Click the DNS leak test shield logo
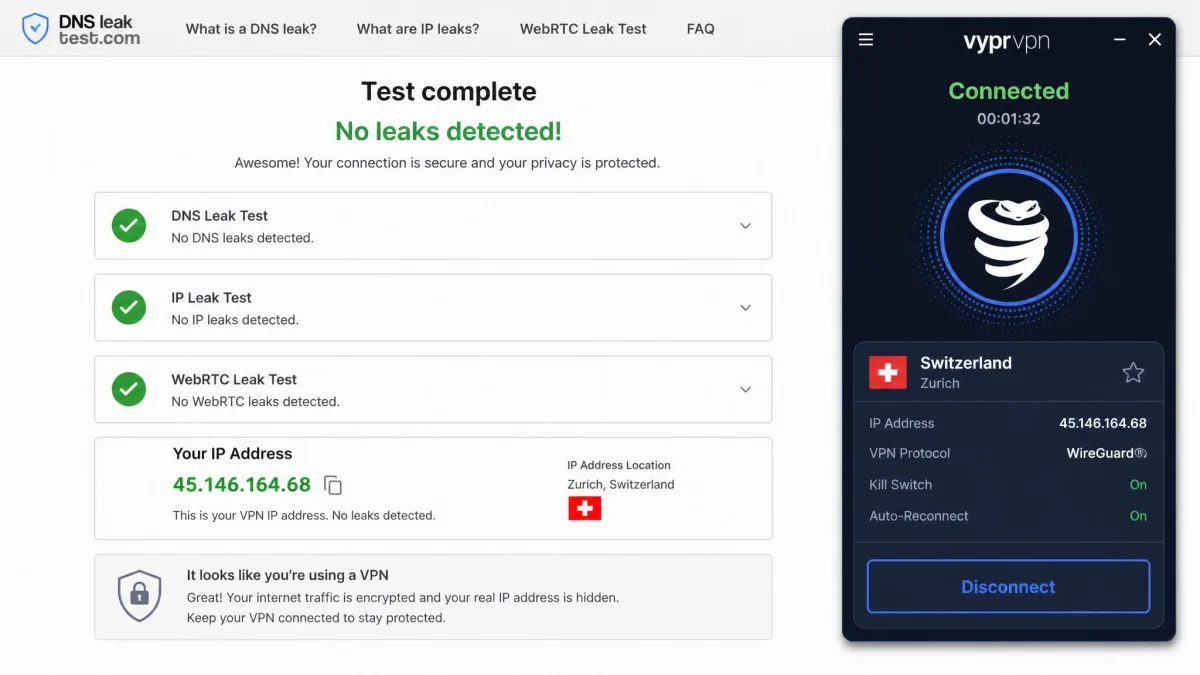The height and width of the screenshot is (675, 1200). [35, 28]
